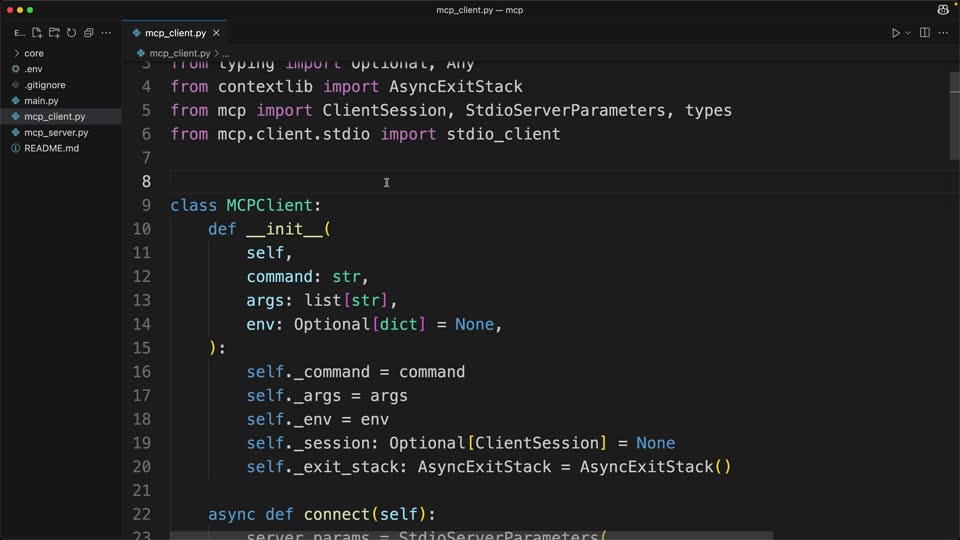Click the gear icon beside .env
Screen dimensions: 960x540
tap(15, 69)
